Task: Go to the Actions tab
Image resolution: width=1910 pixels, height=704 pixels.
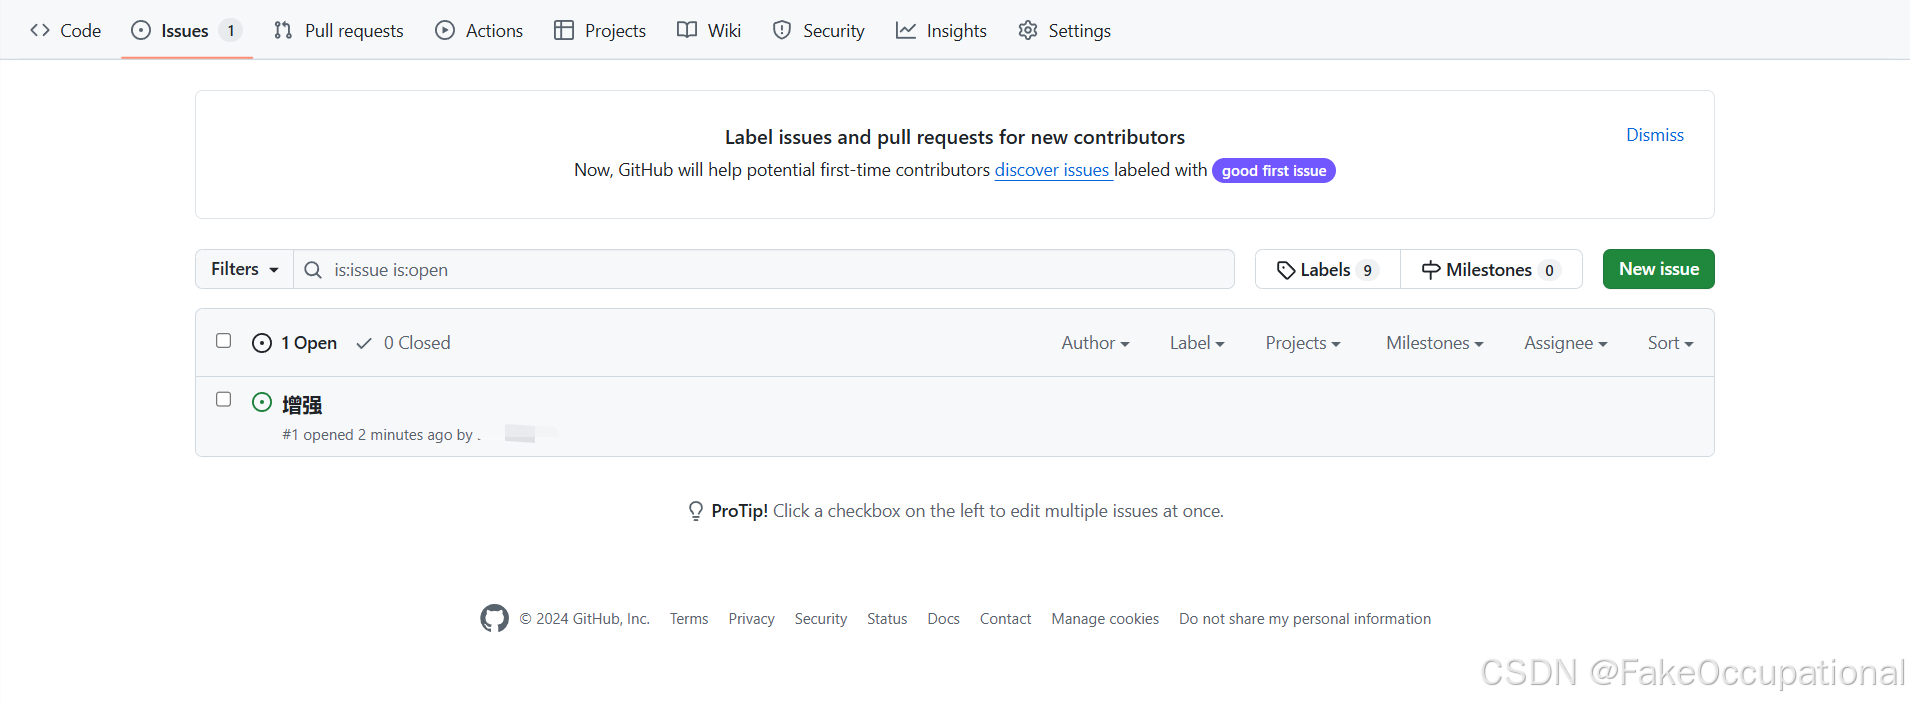Action: pyautogui.click(x=479, y=30)
